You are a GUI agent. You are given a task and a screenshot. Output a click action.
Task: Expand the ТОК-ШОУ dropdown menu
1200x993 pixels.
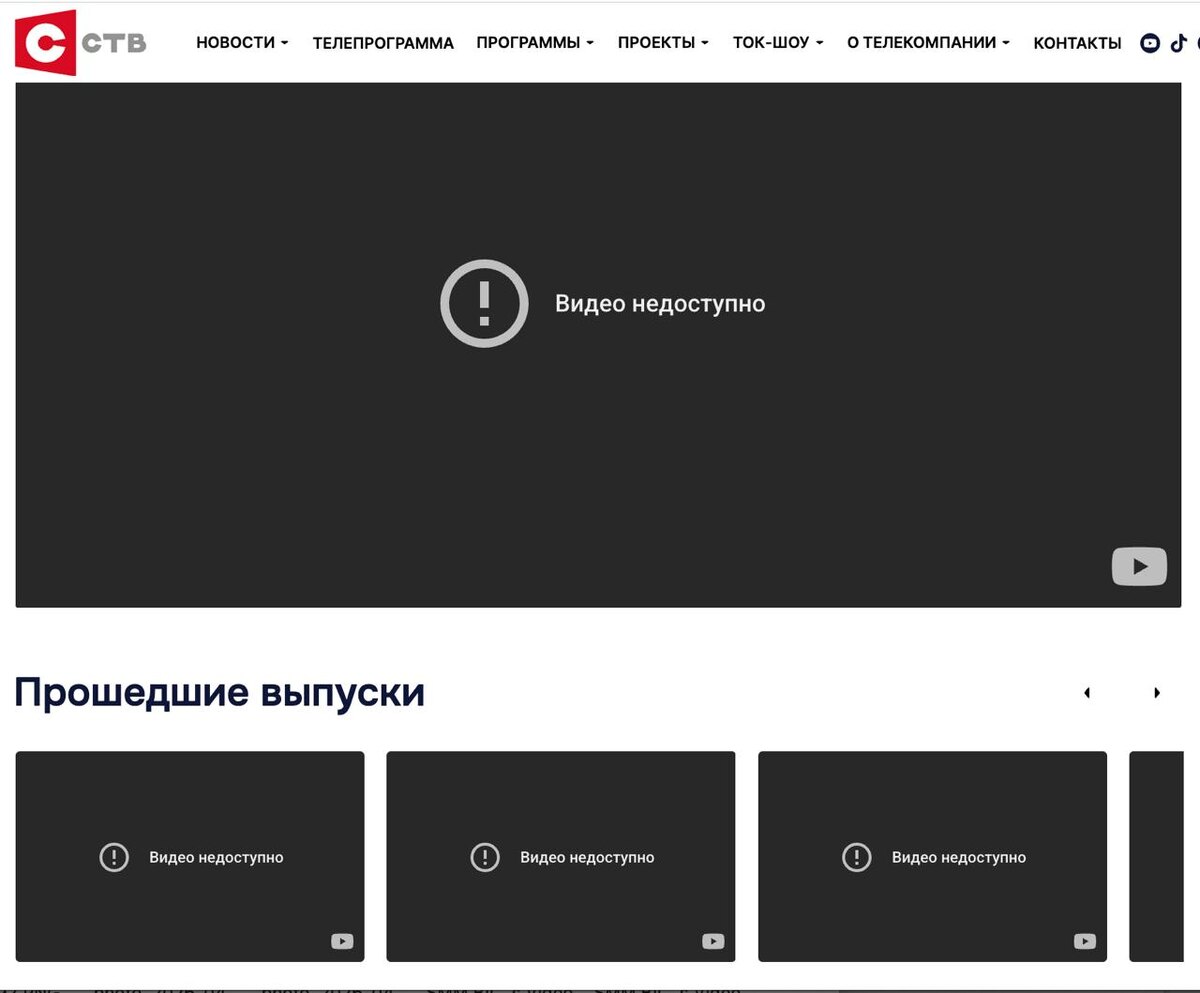pyautogui.click(x=778, y=43)
